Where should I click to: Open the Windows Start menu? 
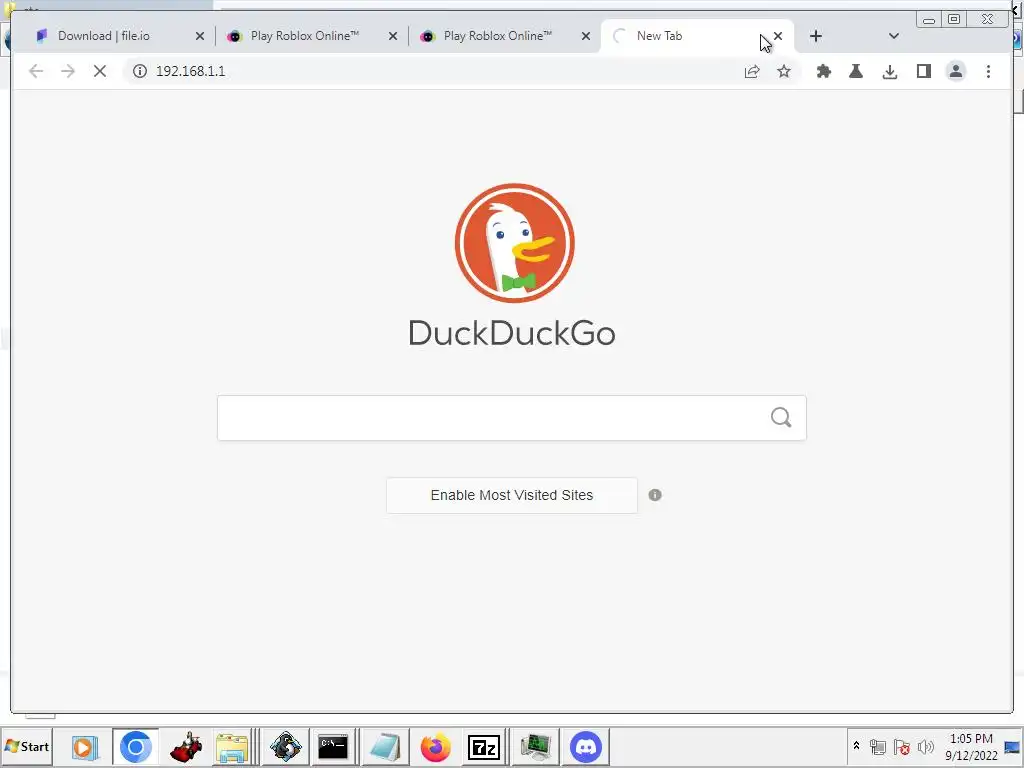tap(27, 746)
